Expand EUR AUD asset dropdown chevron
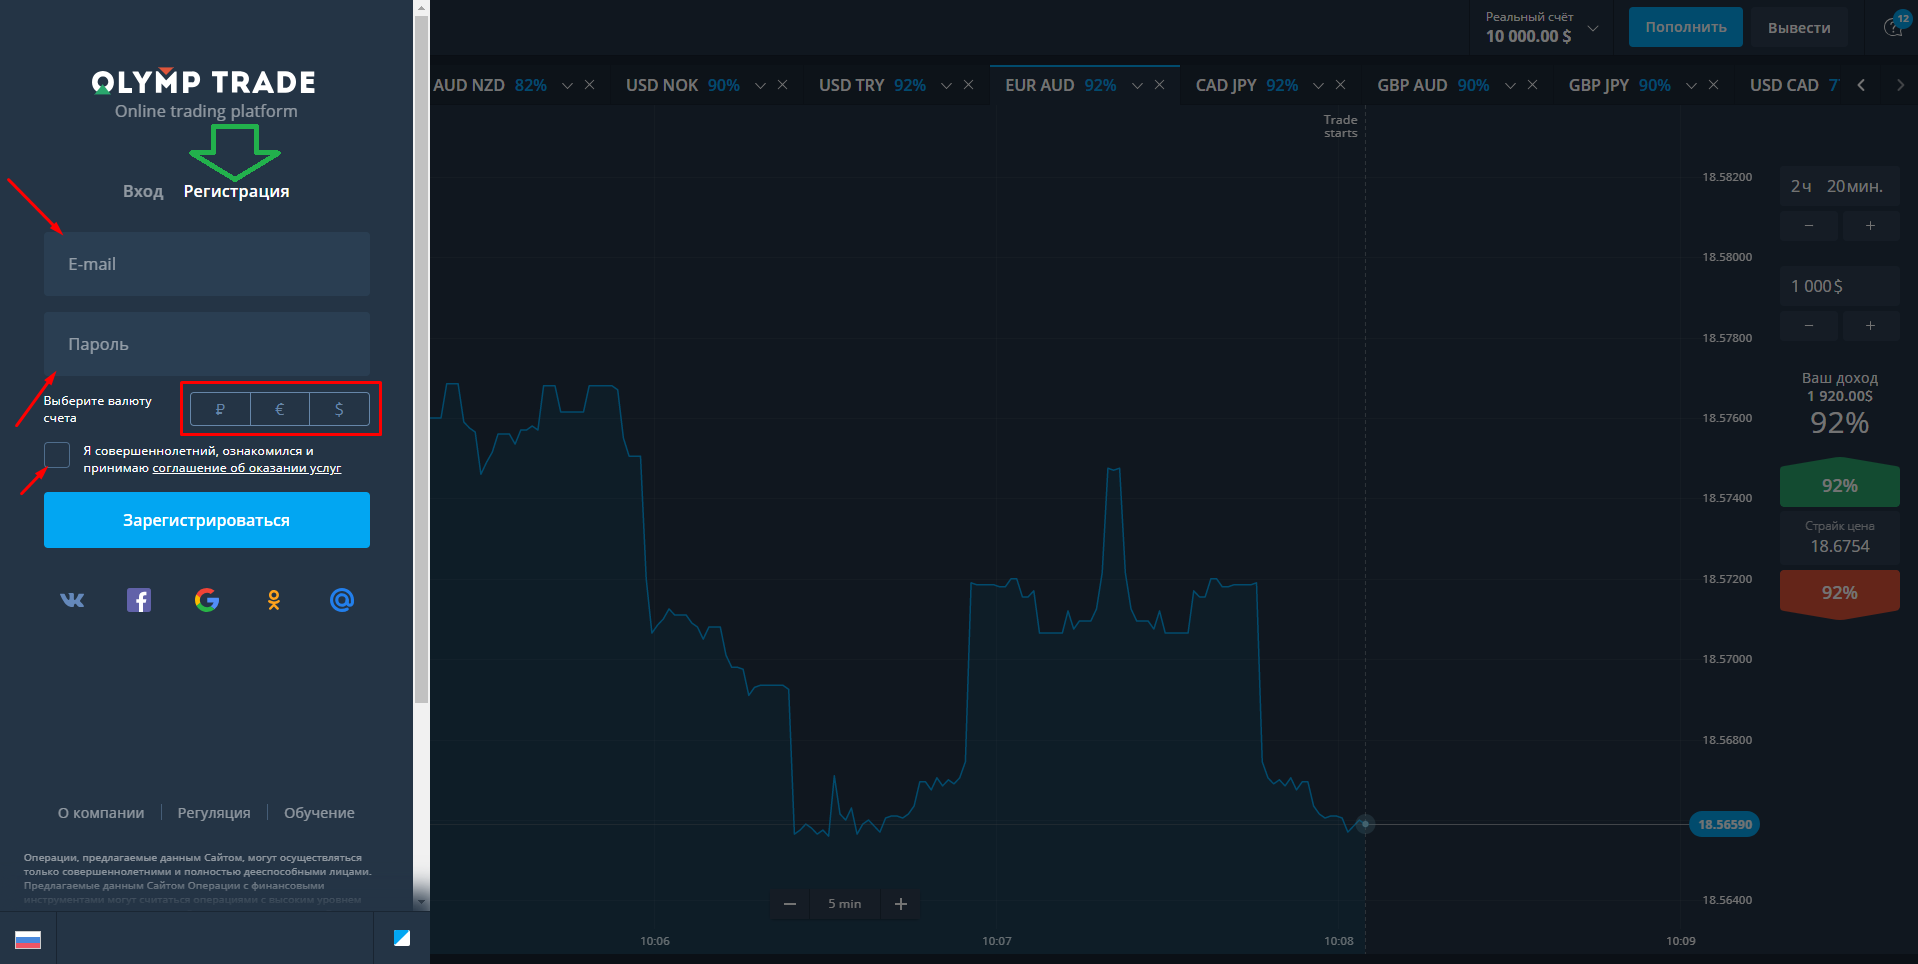 click(x=1137, y=86)
